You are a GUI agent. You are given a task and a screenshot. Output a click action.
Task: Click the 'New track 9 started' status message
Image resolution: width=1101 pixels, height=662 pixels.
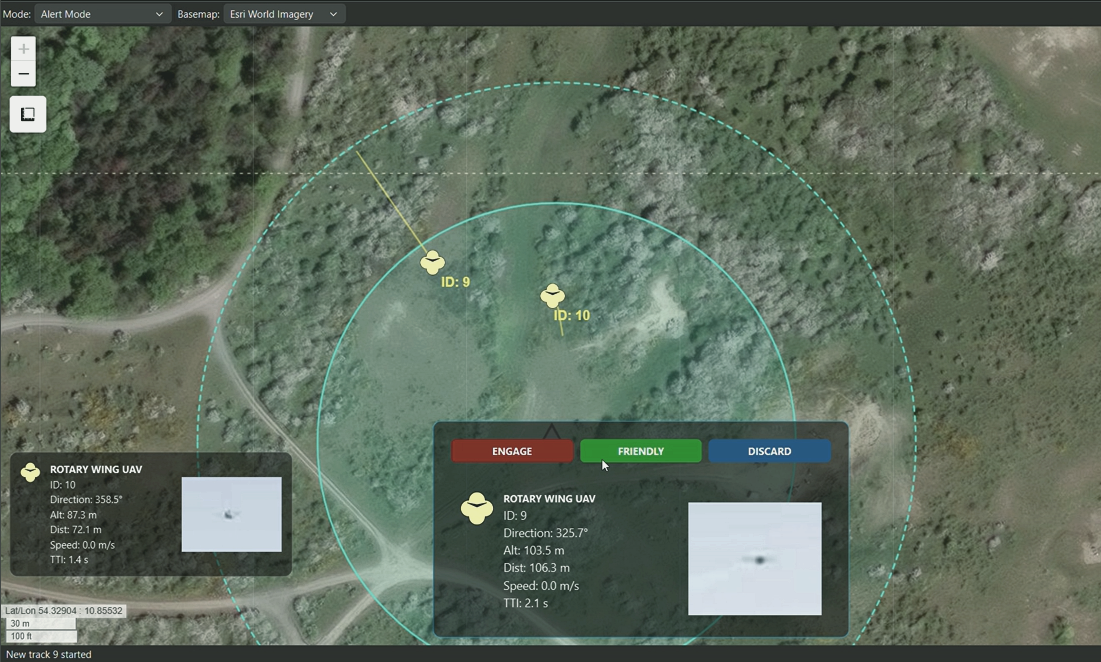(48, 654)
